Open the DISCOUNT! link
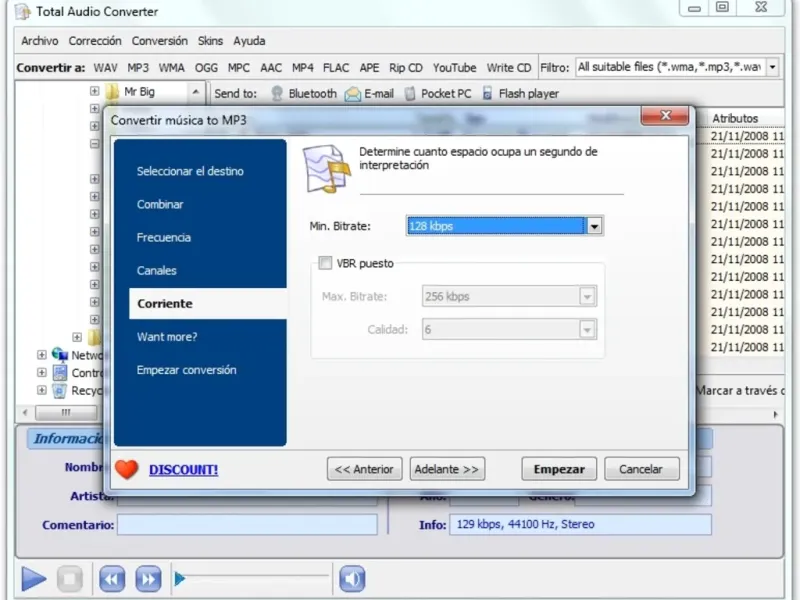800x600 pixels. [x=184, y=469]
